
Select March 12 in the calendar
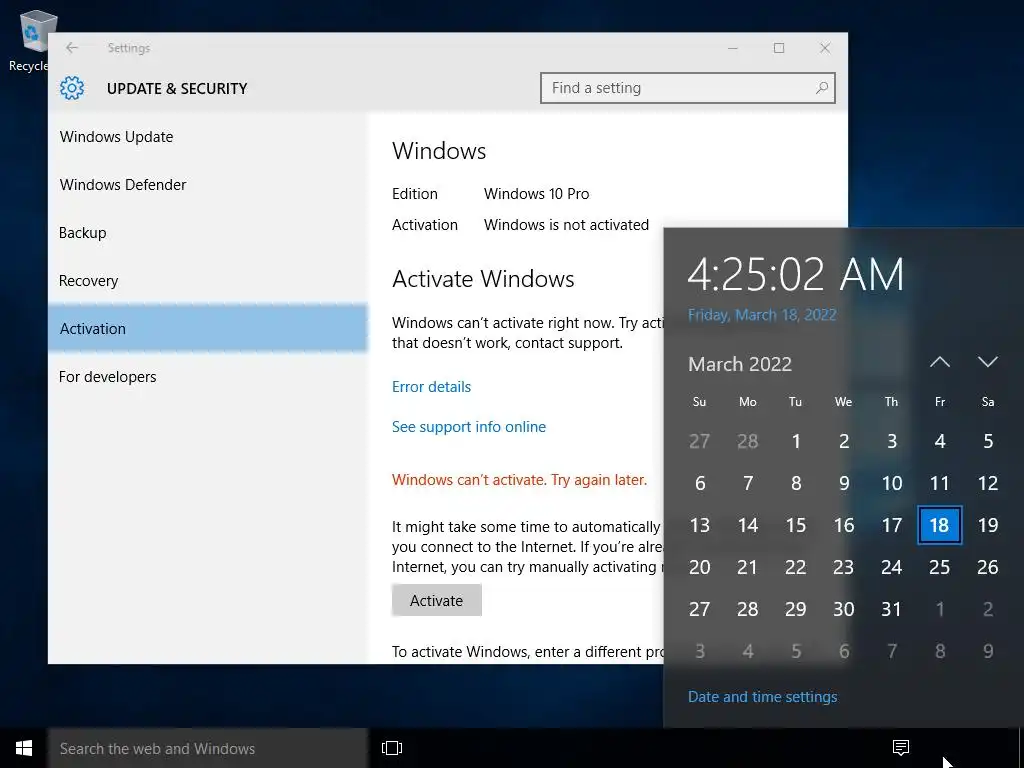987,483
